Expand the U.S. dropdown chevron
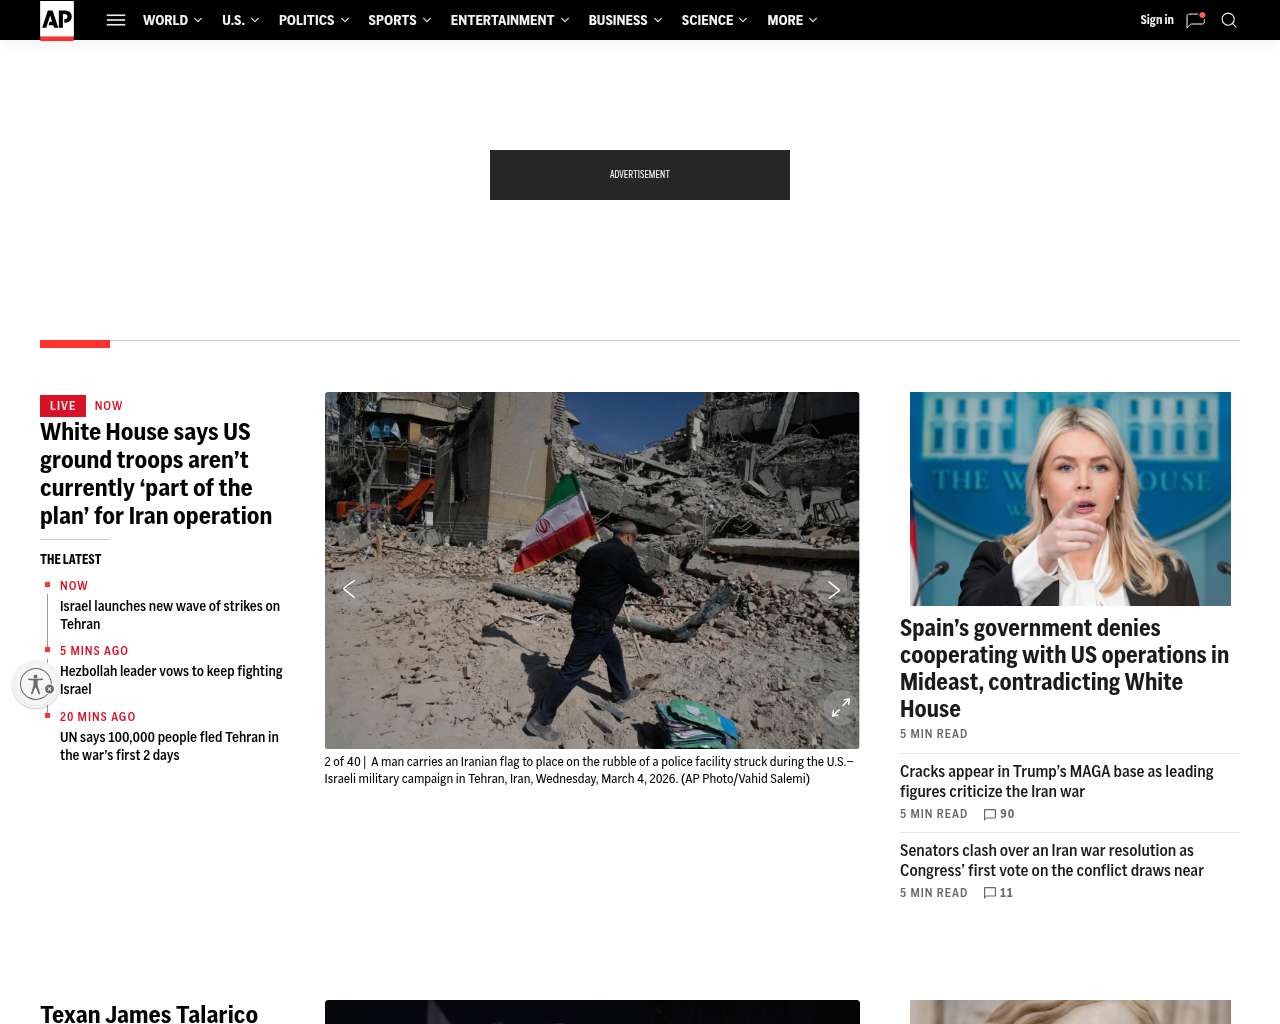This screenshot has height=1024, width=1280. coord(255,20)
